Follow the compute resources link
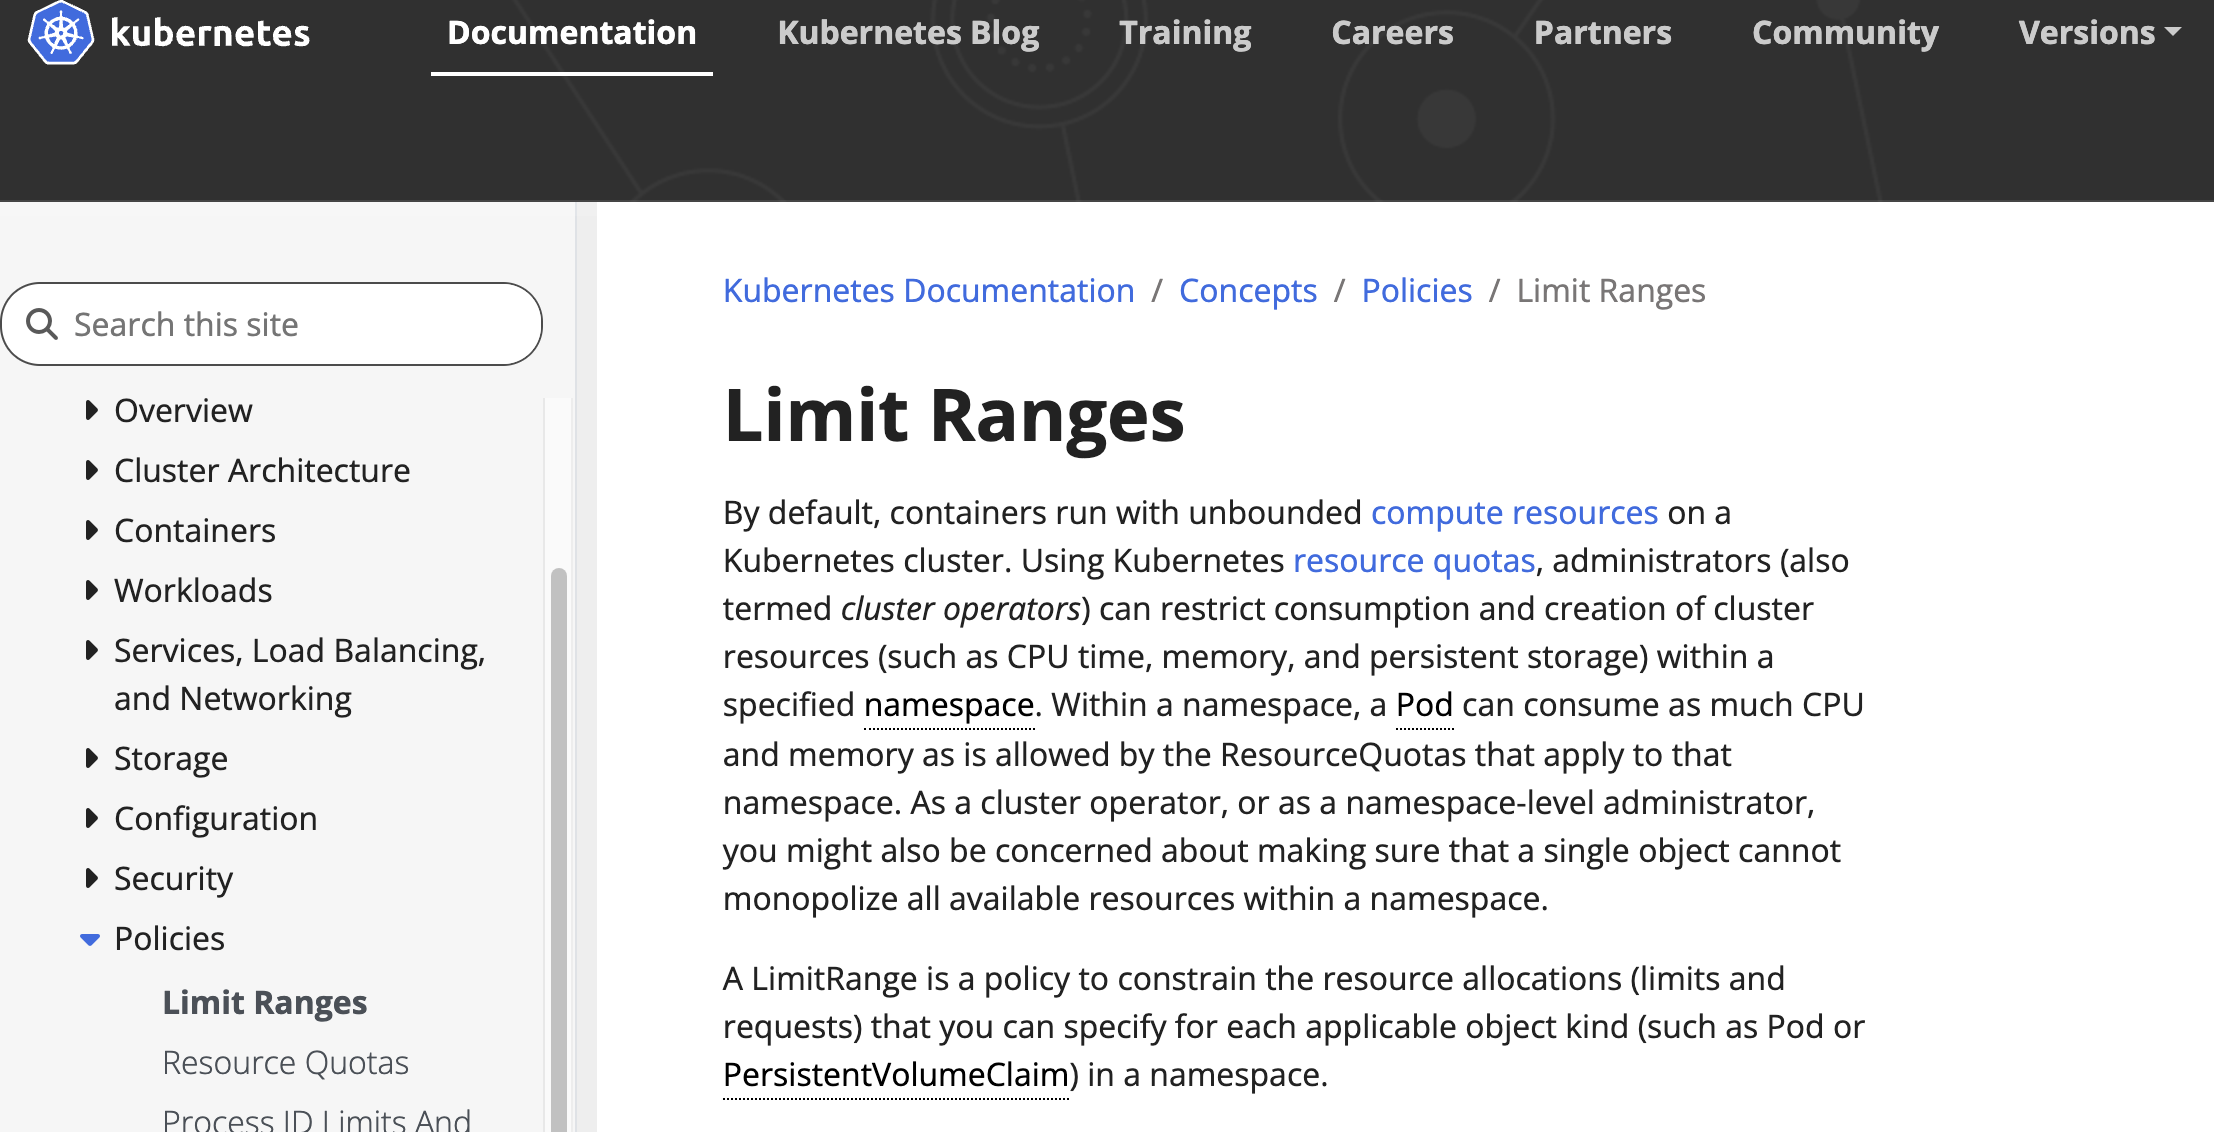The image size is (2214, 1132). click(1514, 512)
